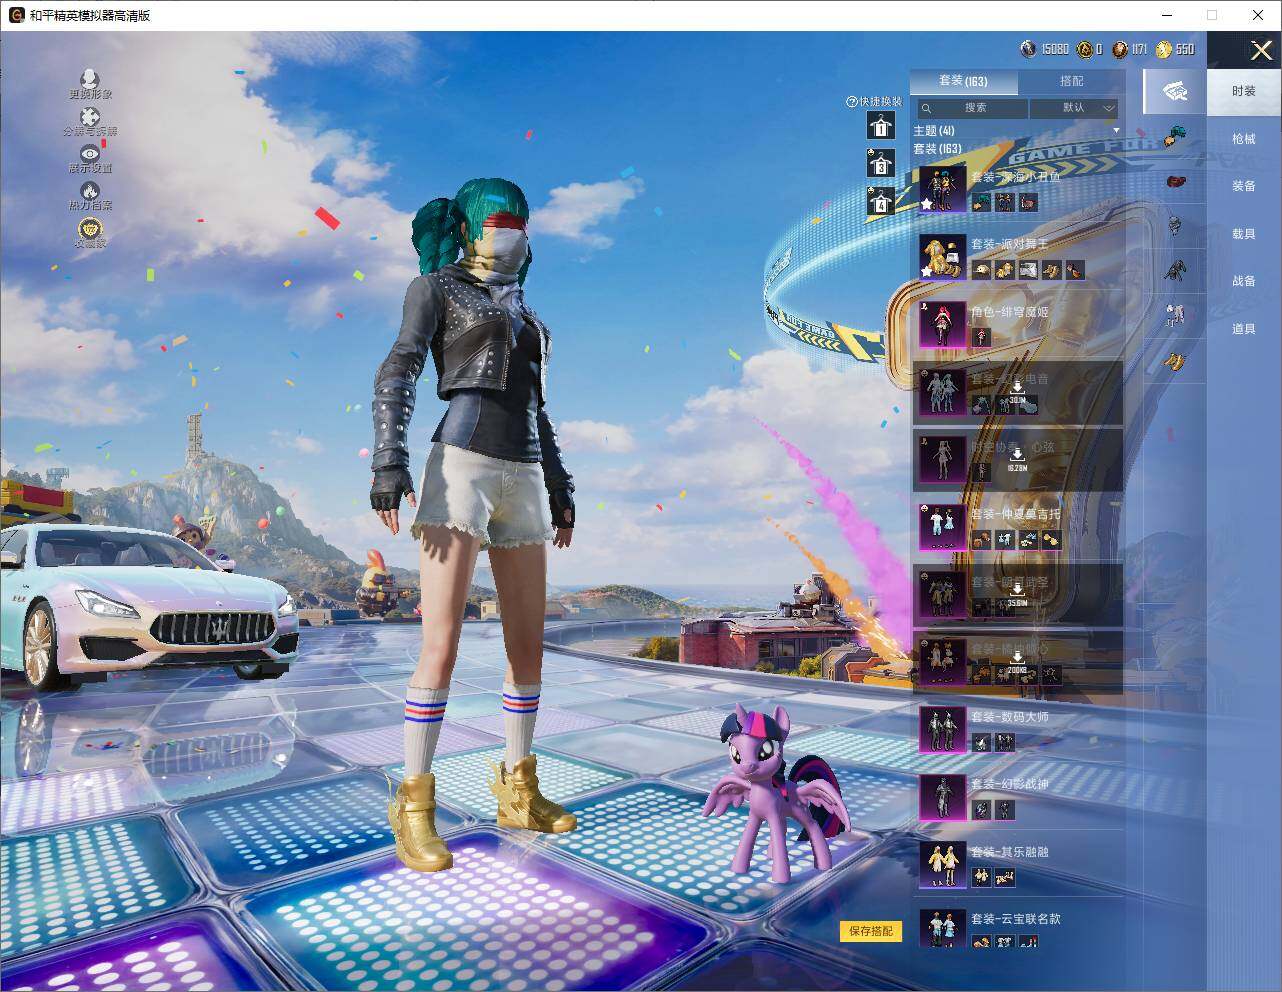The width and height of the screenshot is (1282, 992).
Task: Open the 热力档案 flame icon
Action: pos(90,190)
